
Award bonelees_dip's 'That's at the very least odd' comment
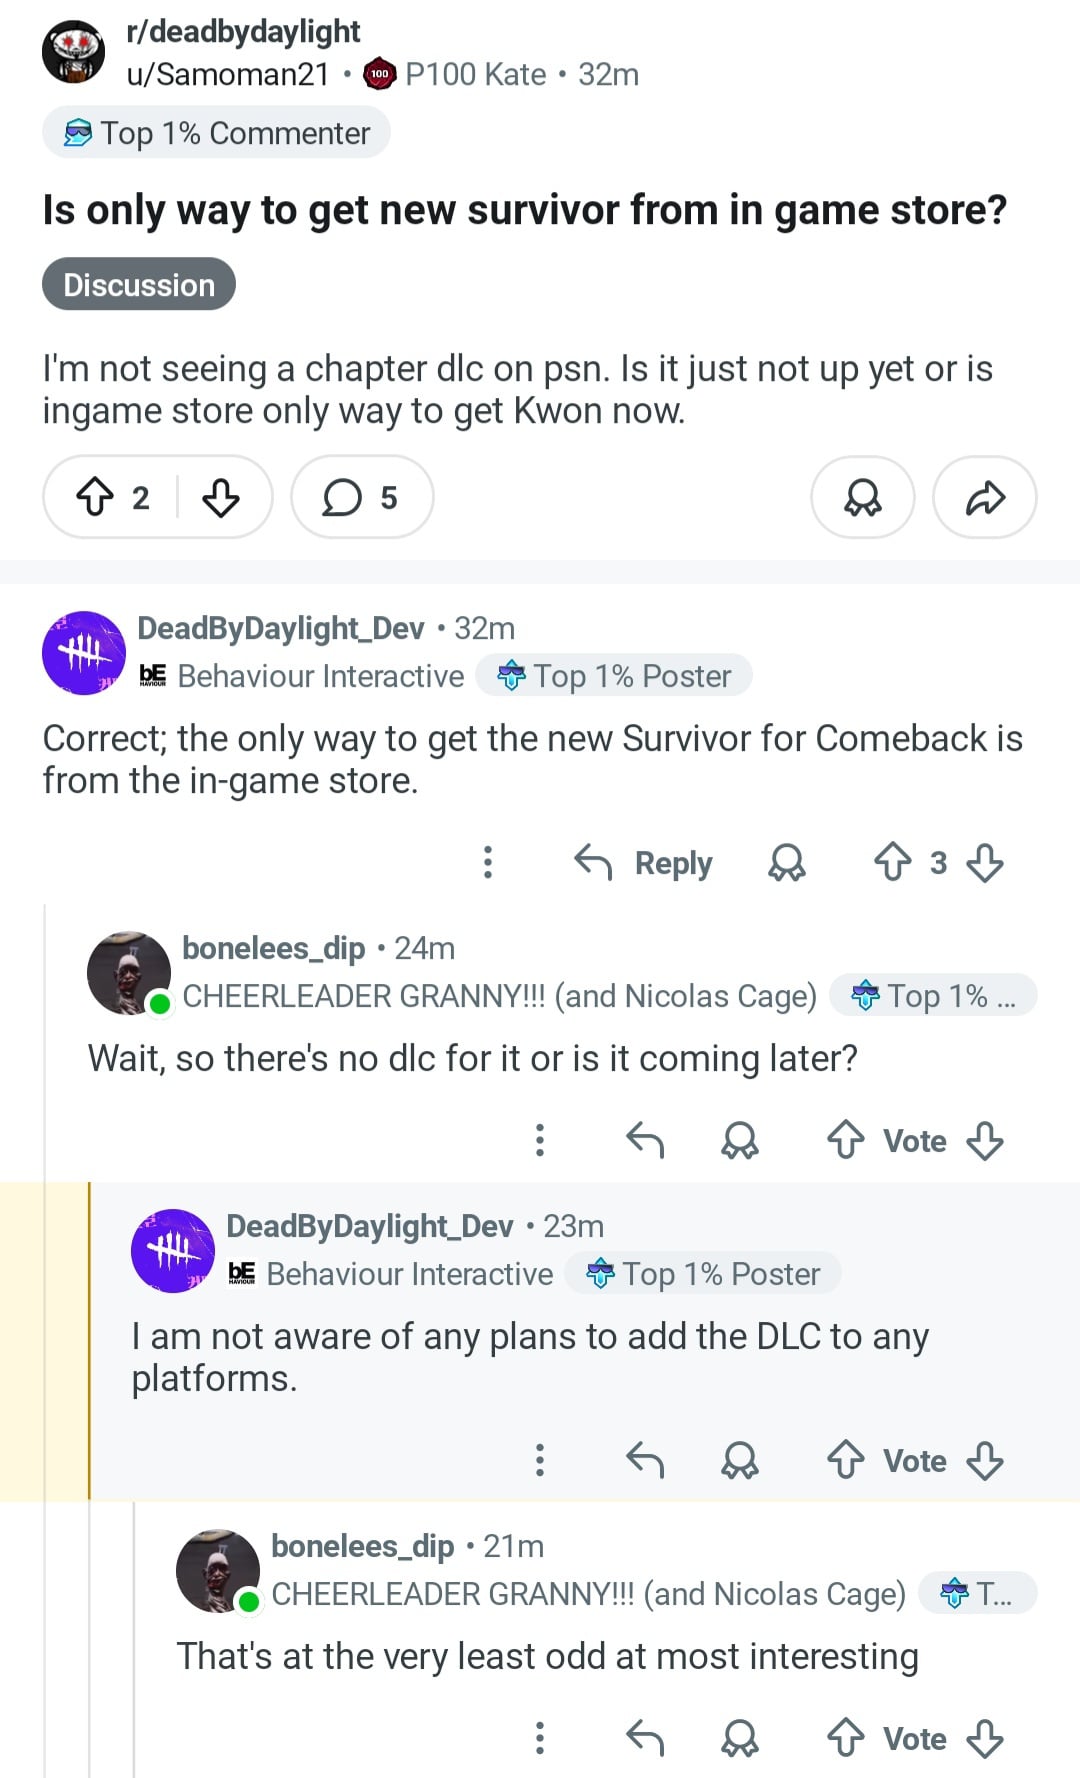pos(739,1738)
